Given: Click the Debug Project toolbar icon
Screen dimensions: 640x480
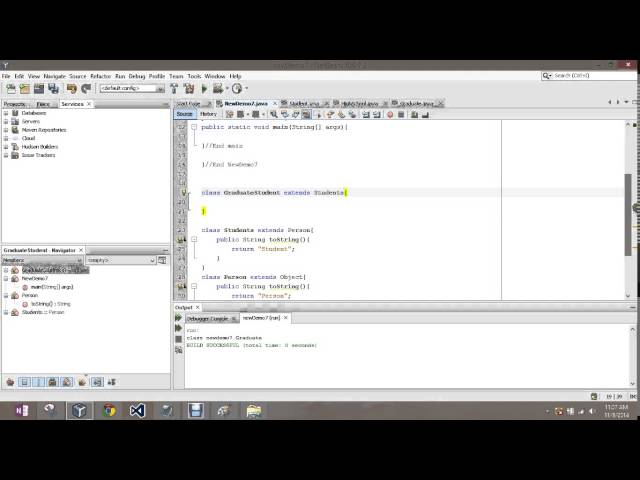Looking at the screenshot, I should [x=218, y=89].
